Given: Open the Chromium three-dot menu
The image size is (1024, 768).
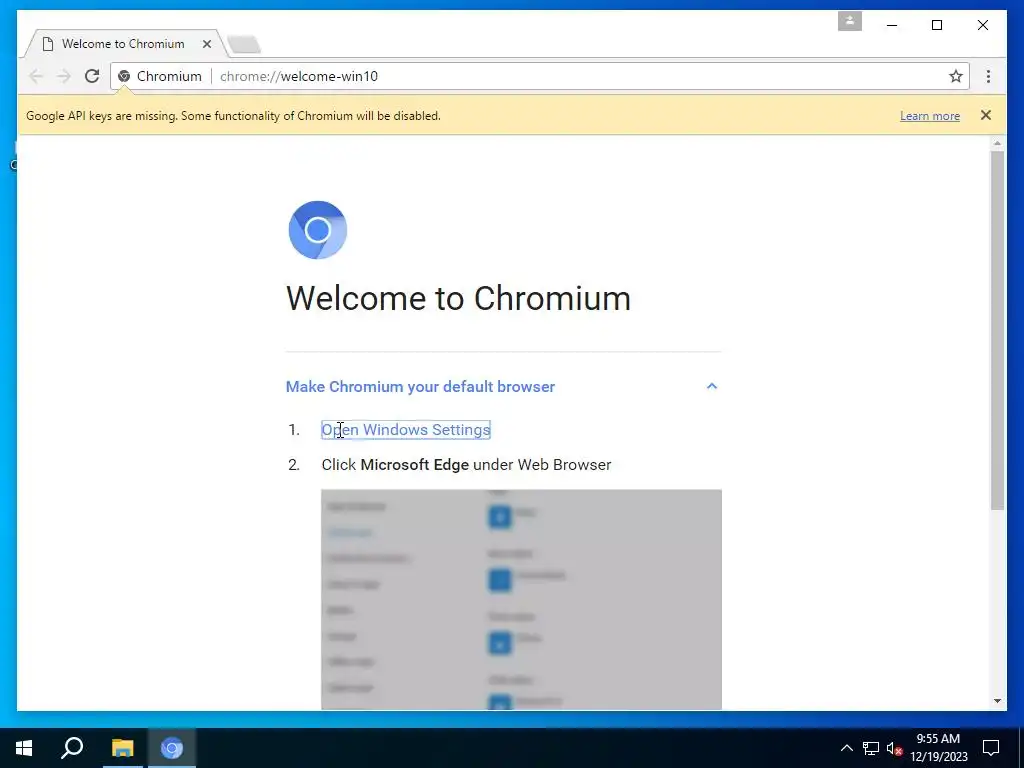Looking at the screenshot, I should [988, 76].
